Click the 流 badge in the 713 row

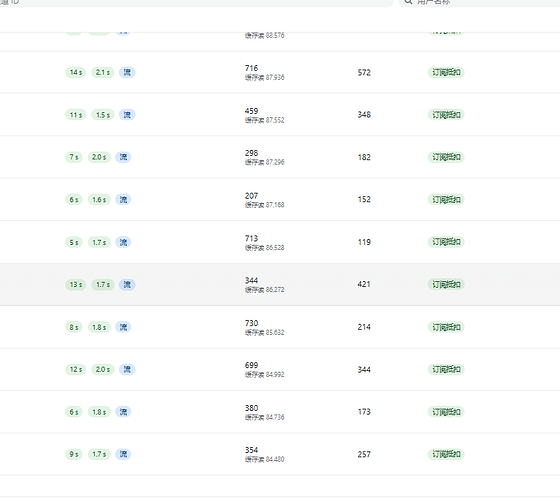tap(123, 242)
